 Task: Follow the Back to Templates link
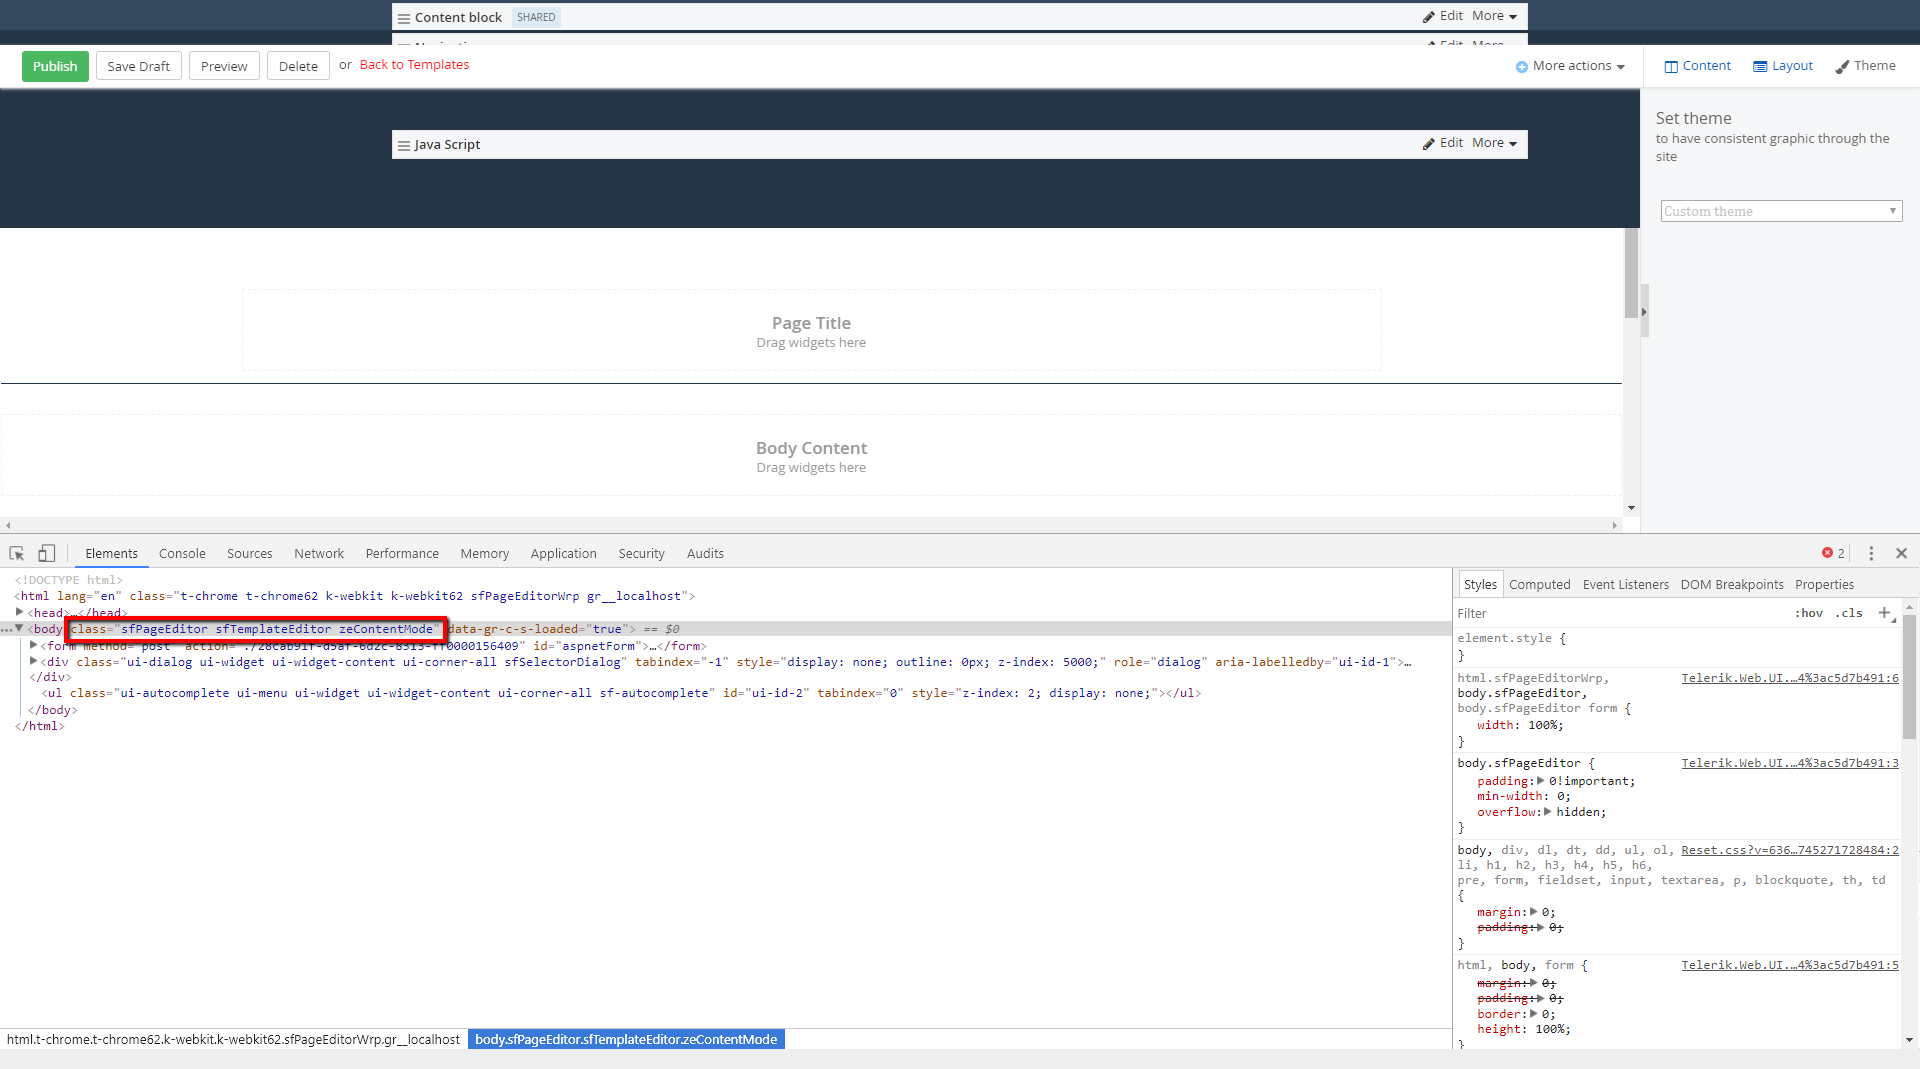[x=414, y=65]
